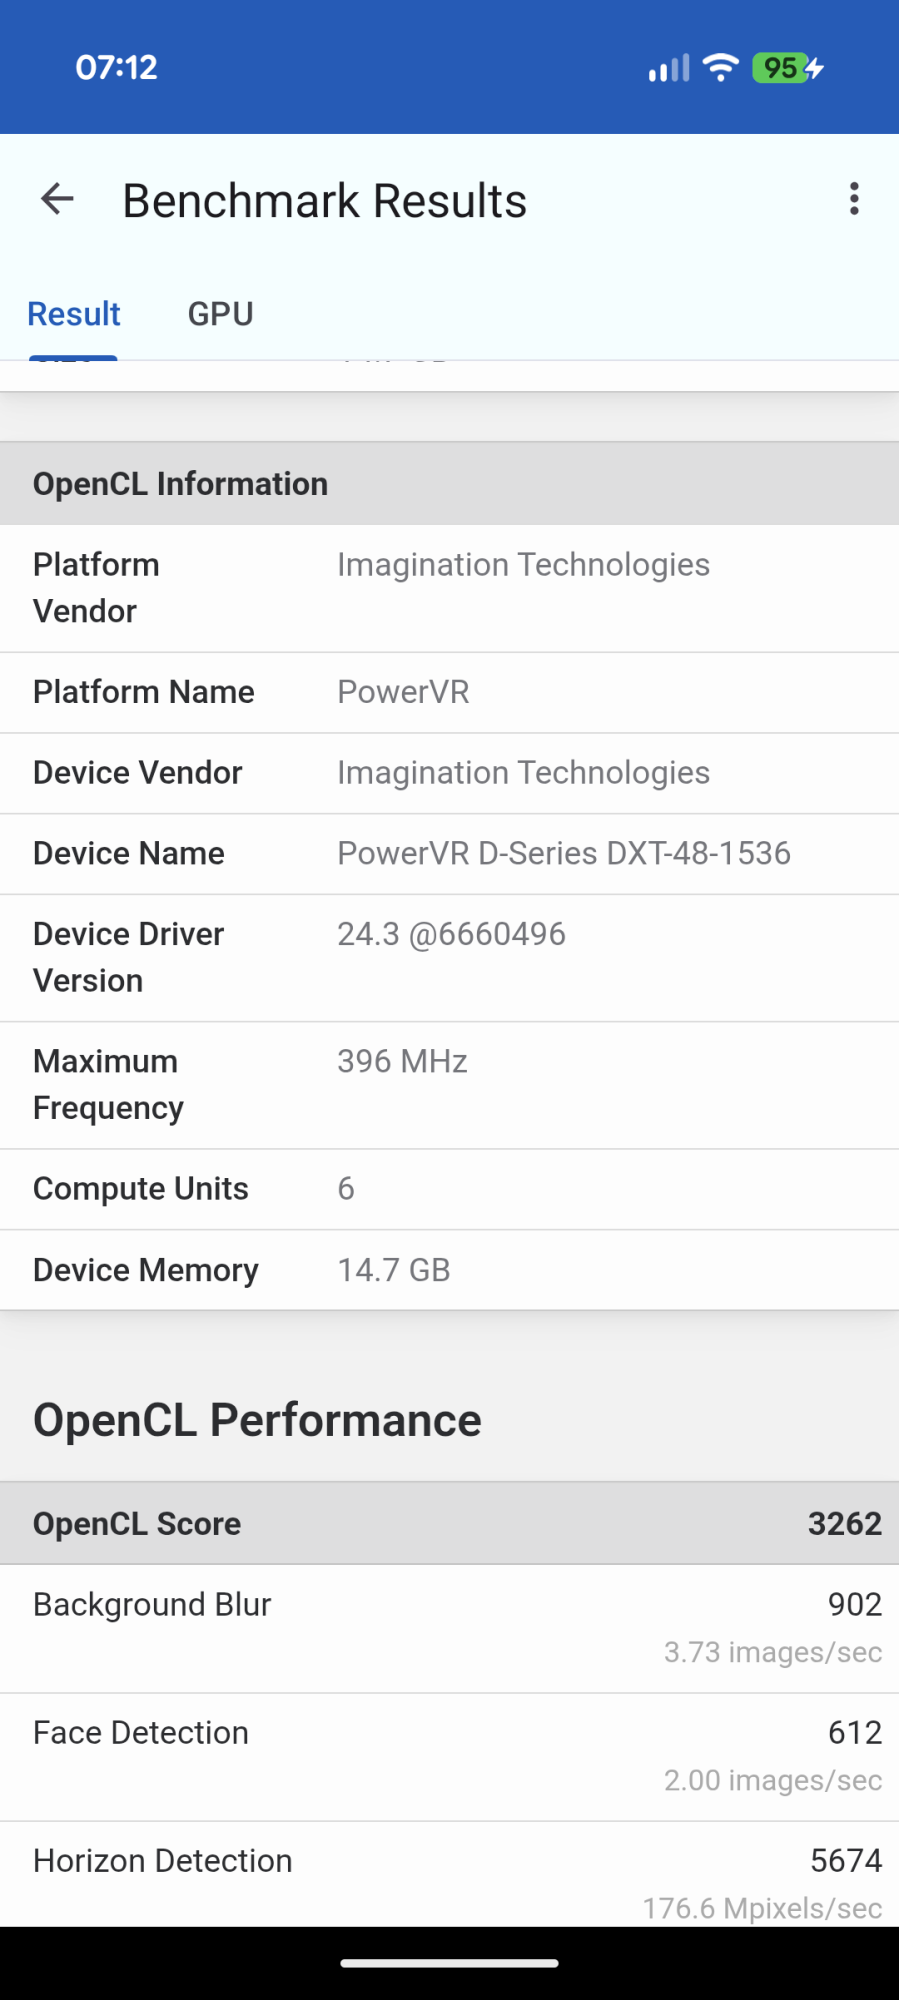Tap the cellular signal bars icon
This screenshot has height=2000, width=899.
669,68
